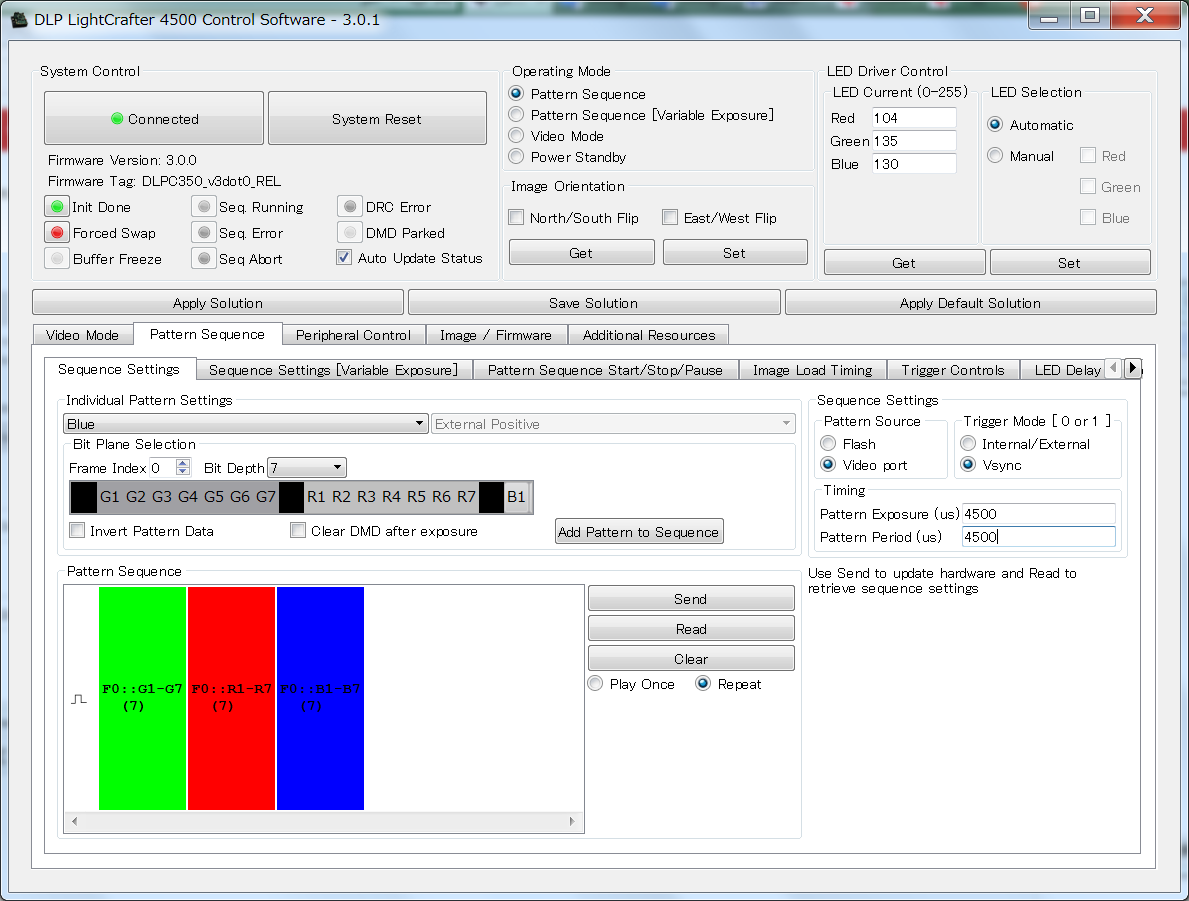1189x901 pixels.
Task: Select Video Mode operating mode radio
Action: click(516, 136)
